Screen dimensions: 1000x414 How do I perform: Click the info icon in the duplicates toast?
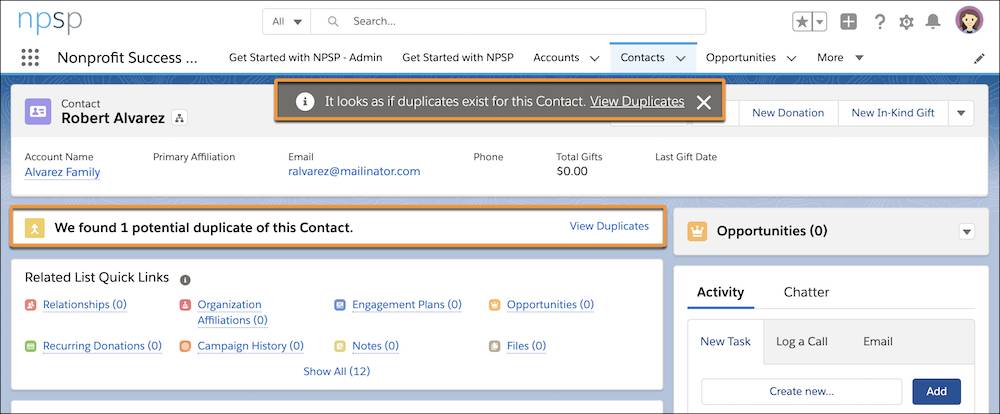[x=305, y=101]
